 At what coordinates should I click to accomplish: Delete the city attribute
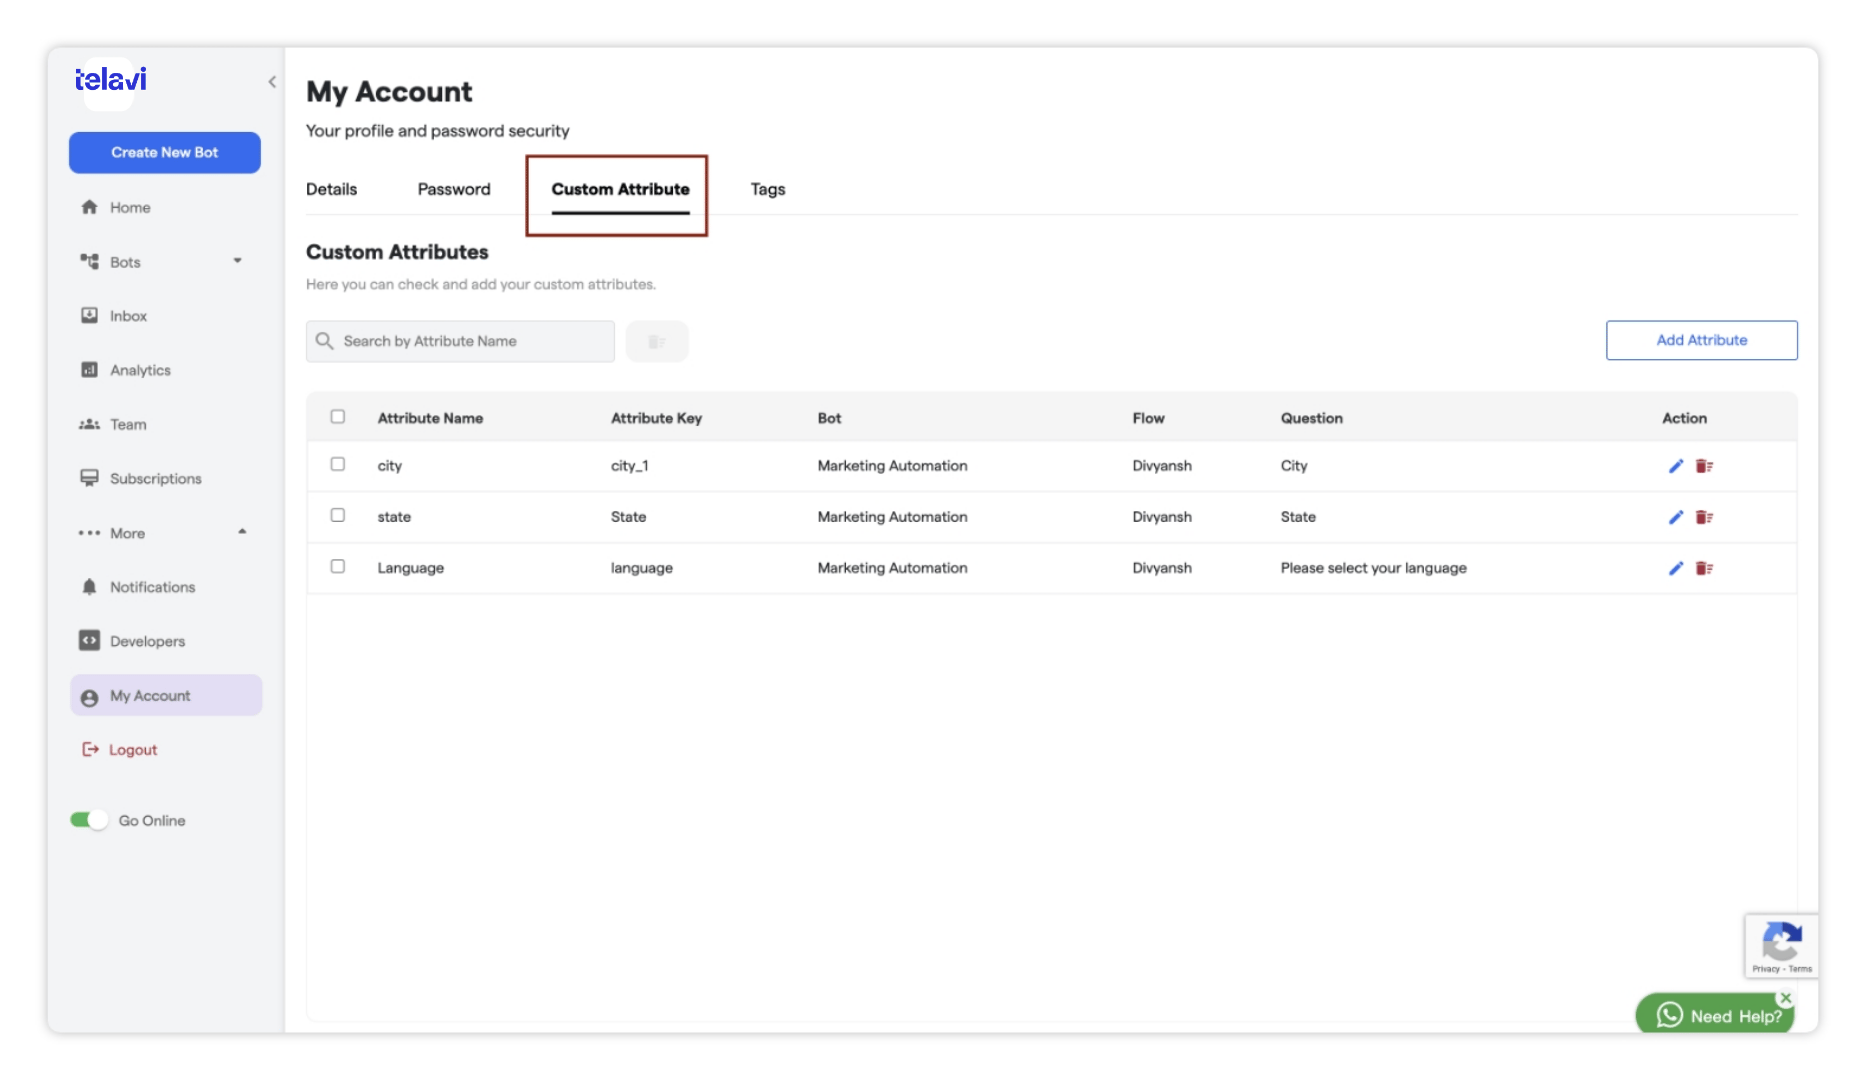(x=1705, y=466)
